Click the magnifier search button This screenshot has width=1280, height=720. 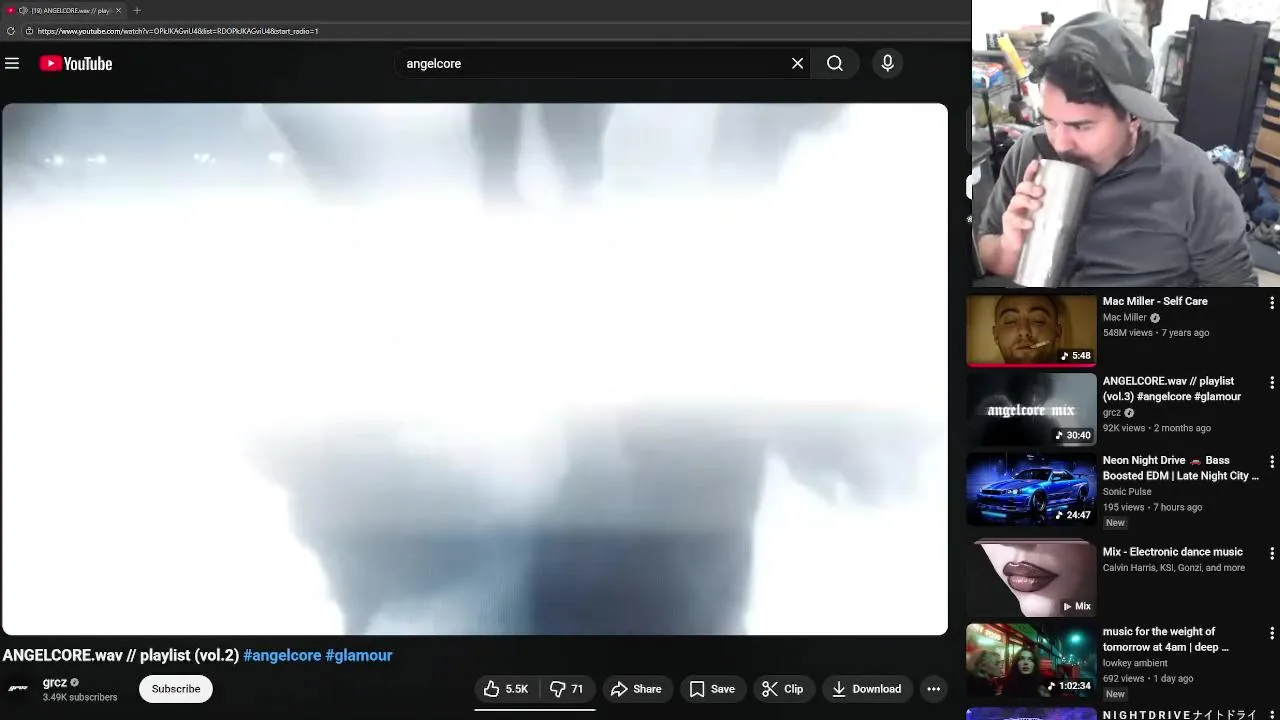(835, 63)
